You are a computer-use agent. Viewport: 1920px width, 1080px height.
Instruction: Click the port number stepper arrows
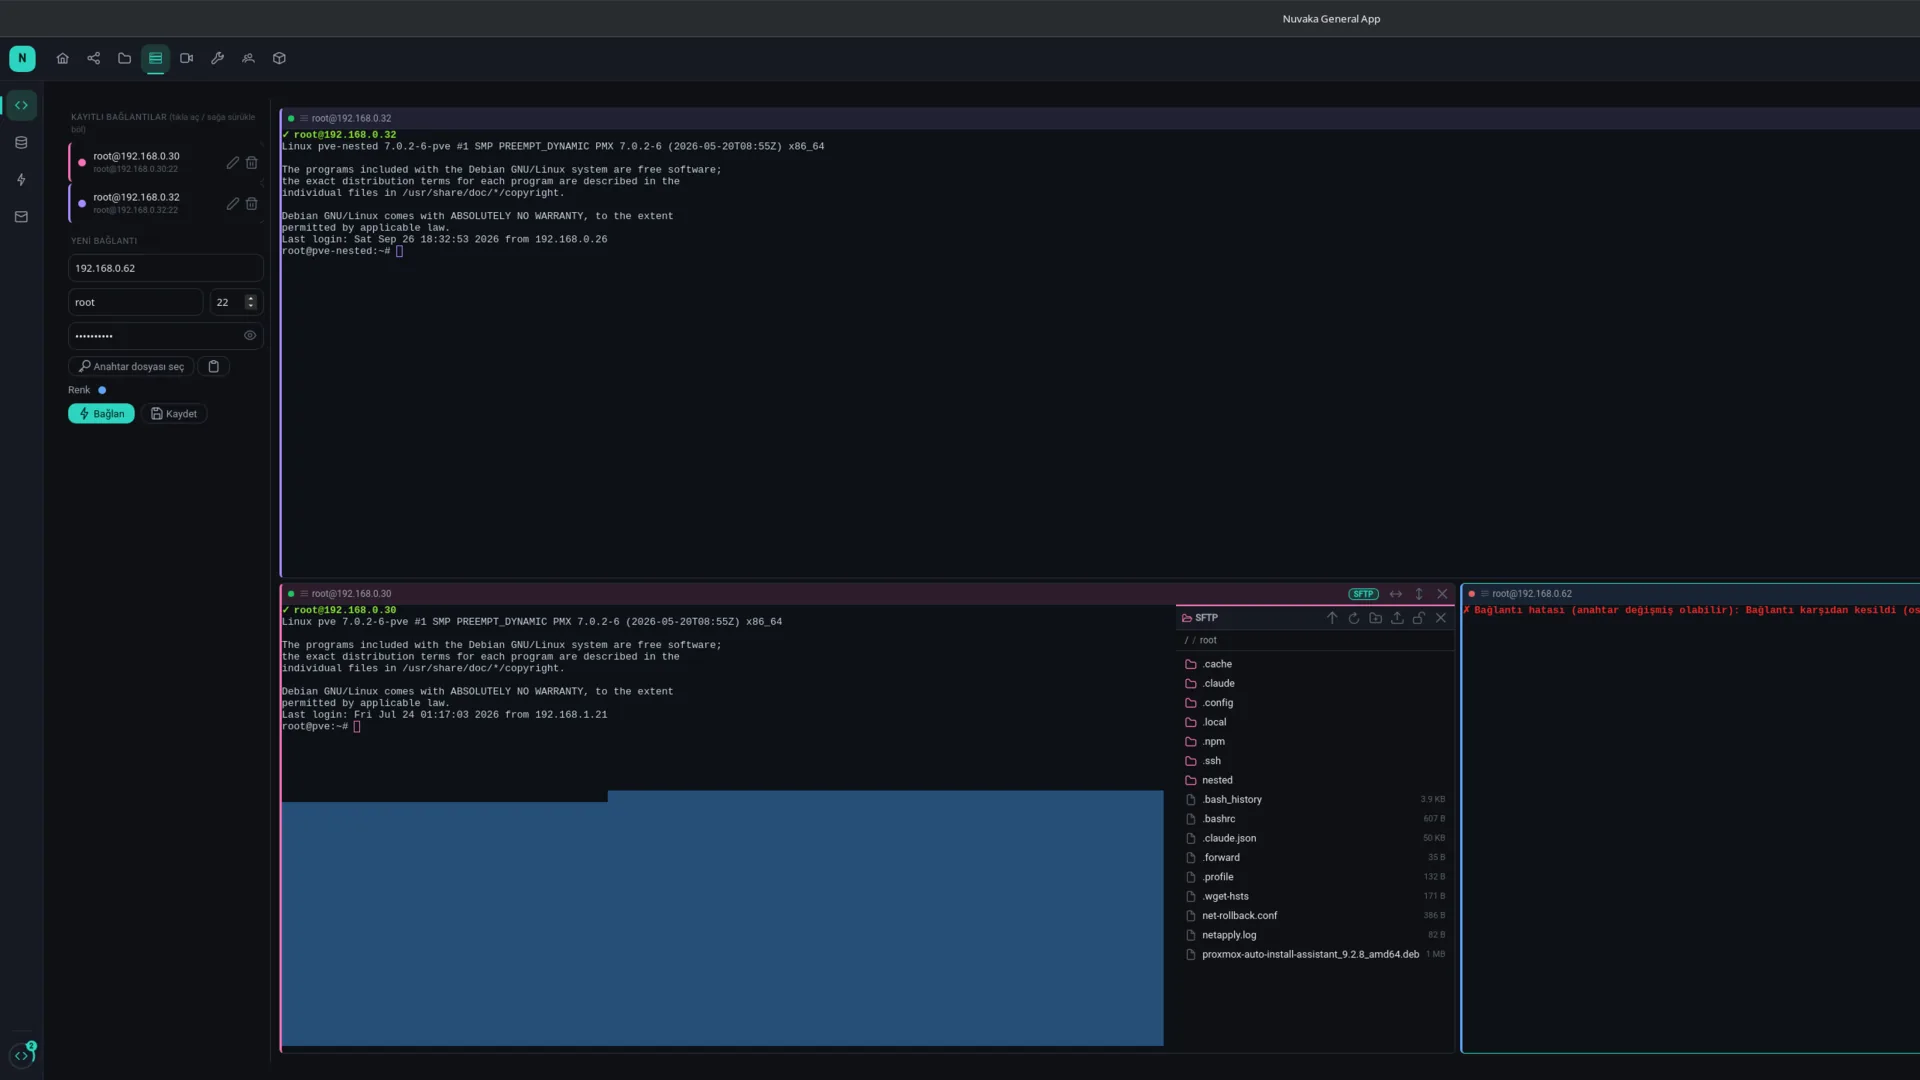251,302
